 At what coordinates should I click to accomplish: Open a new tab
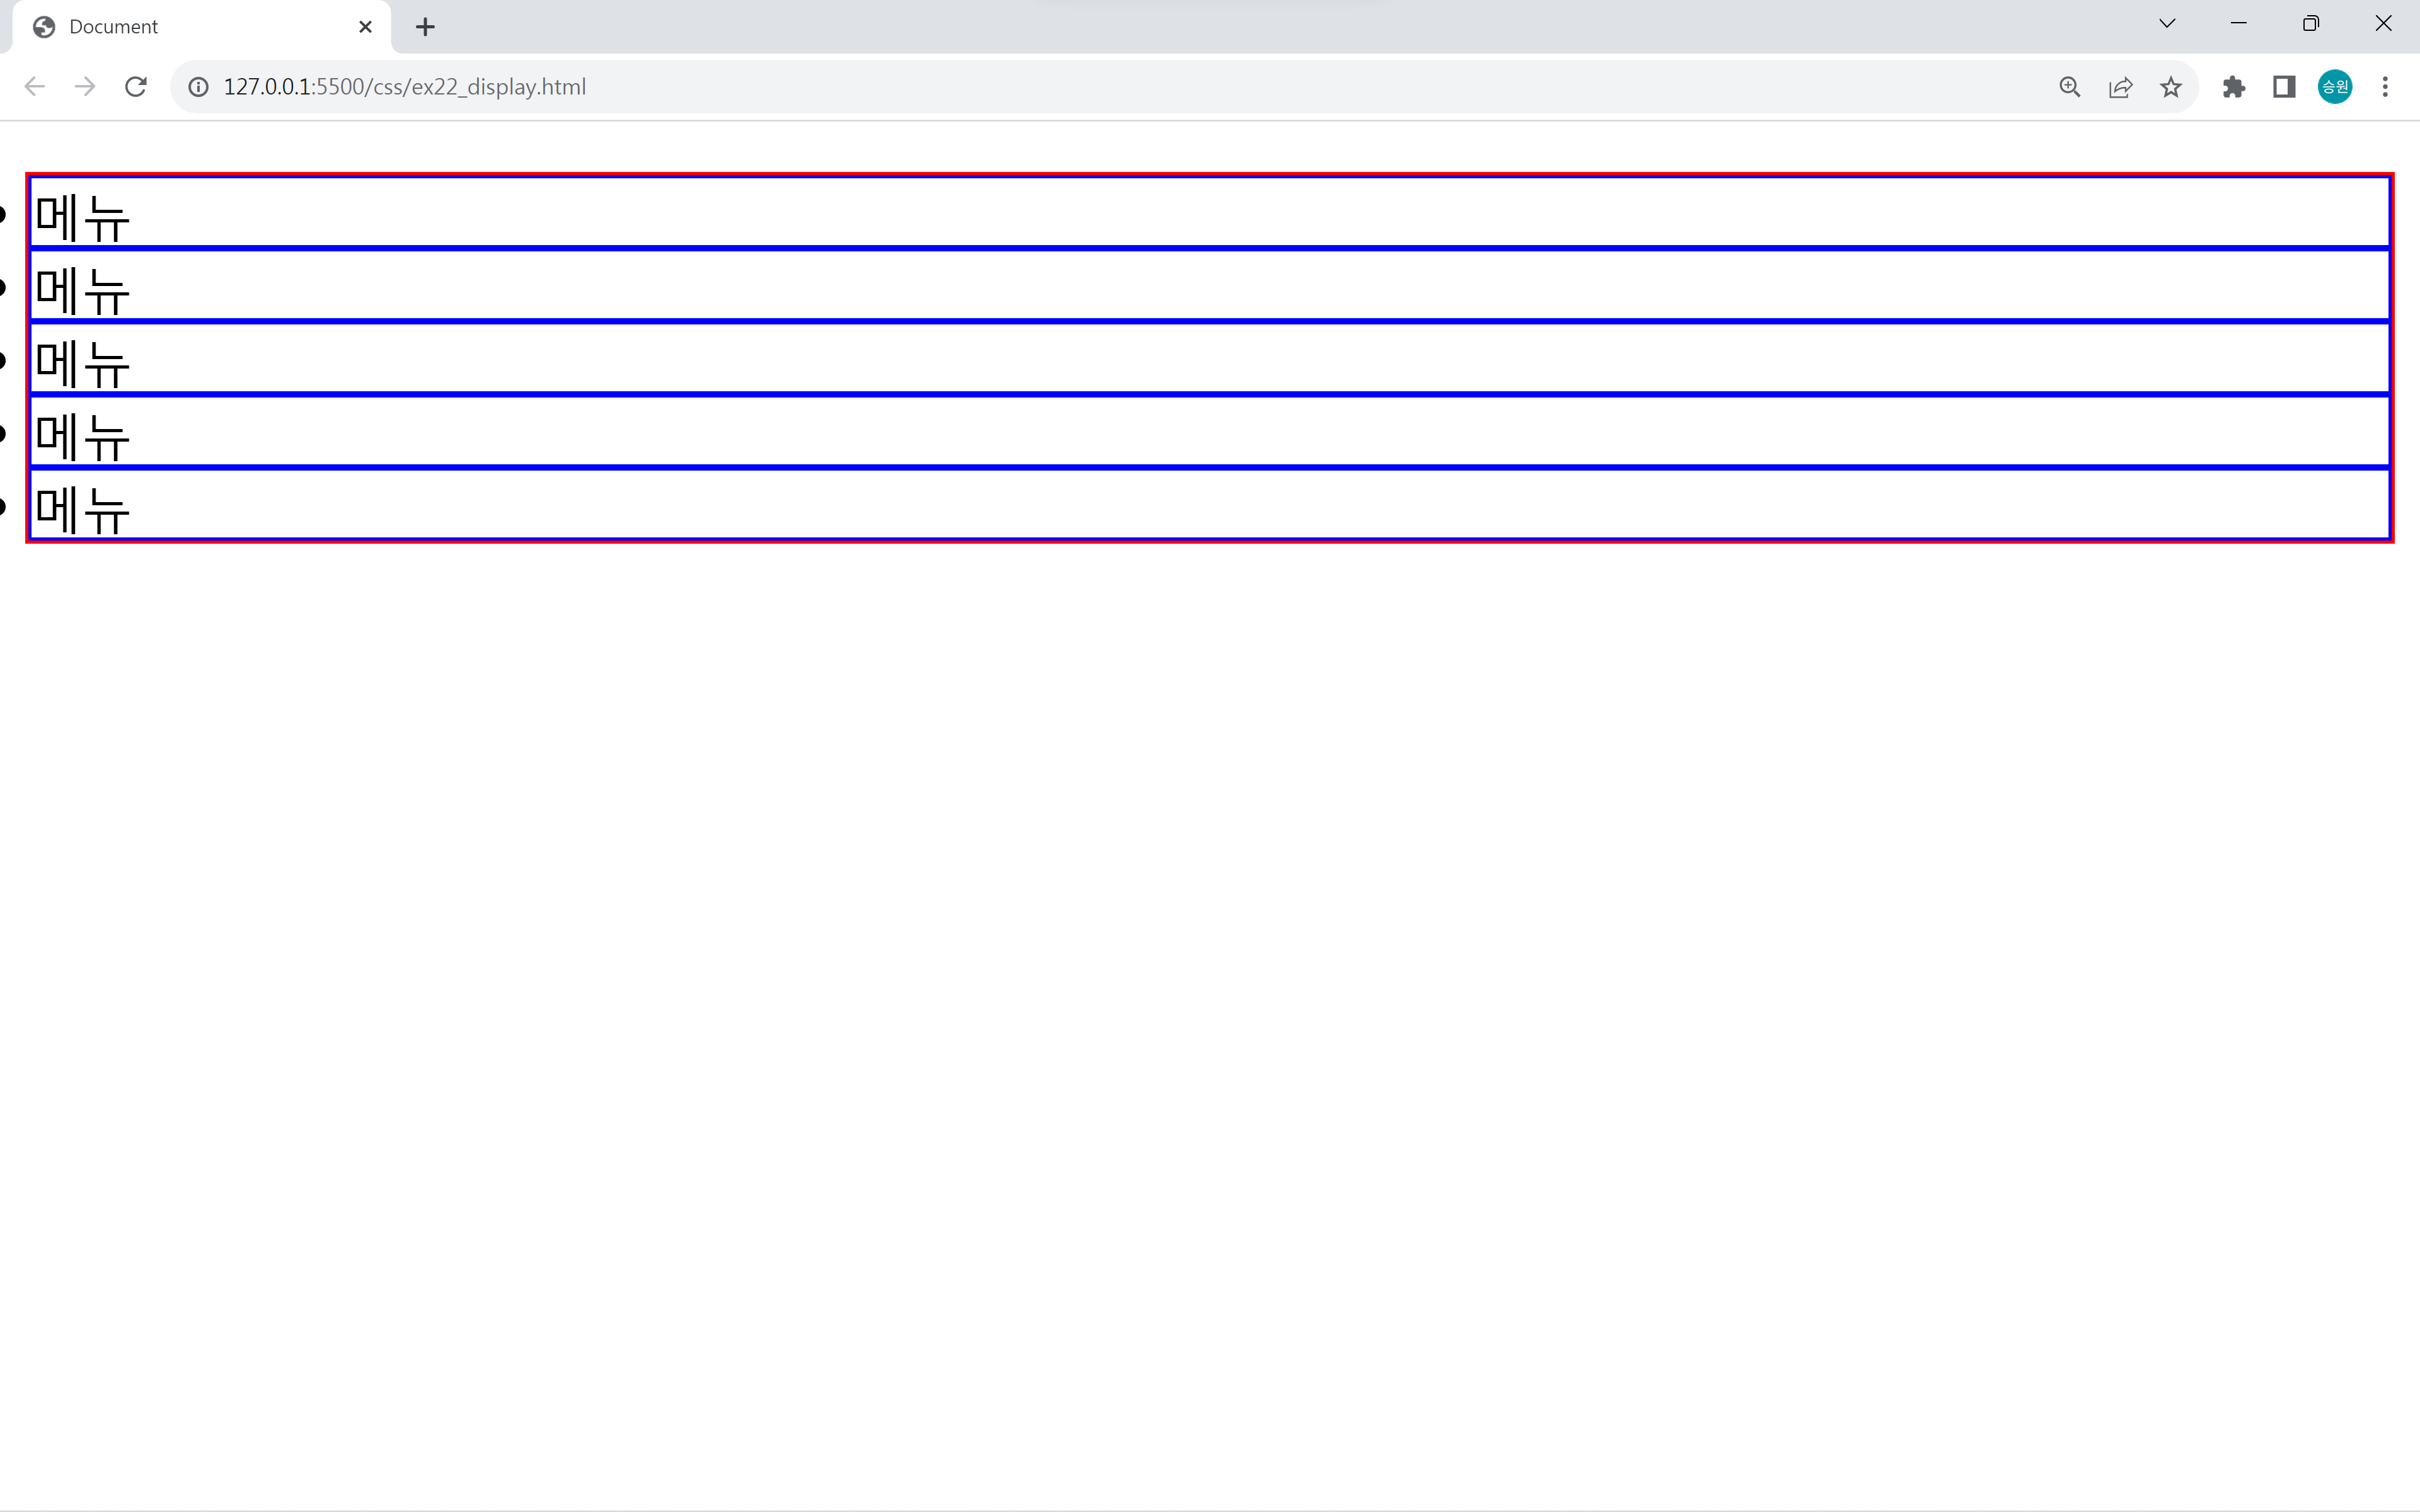[x=425, y=27]
